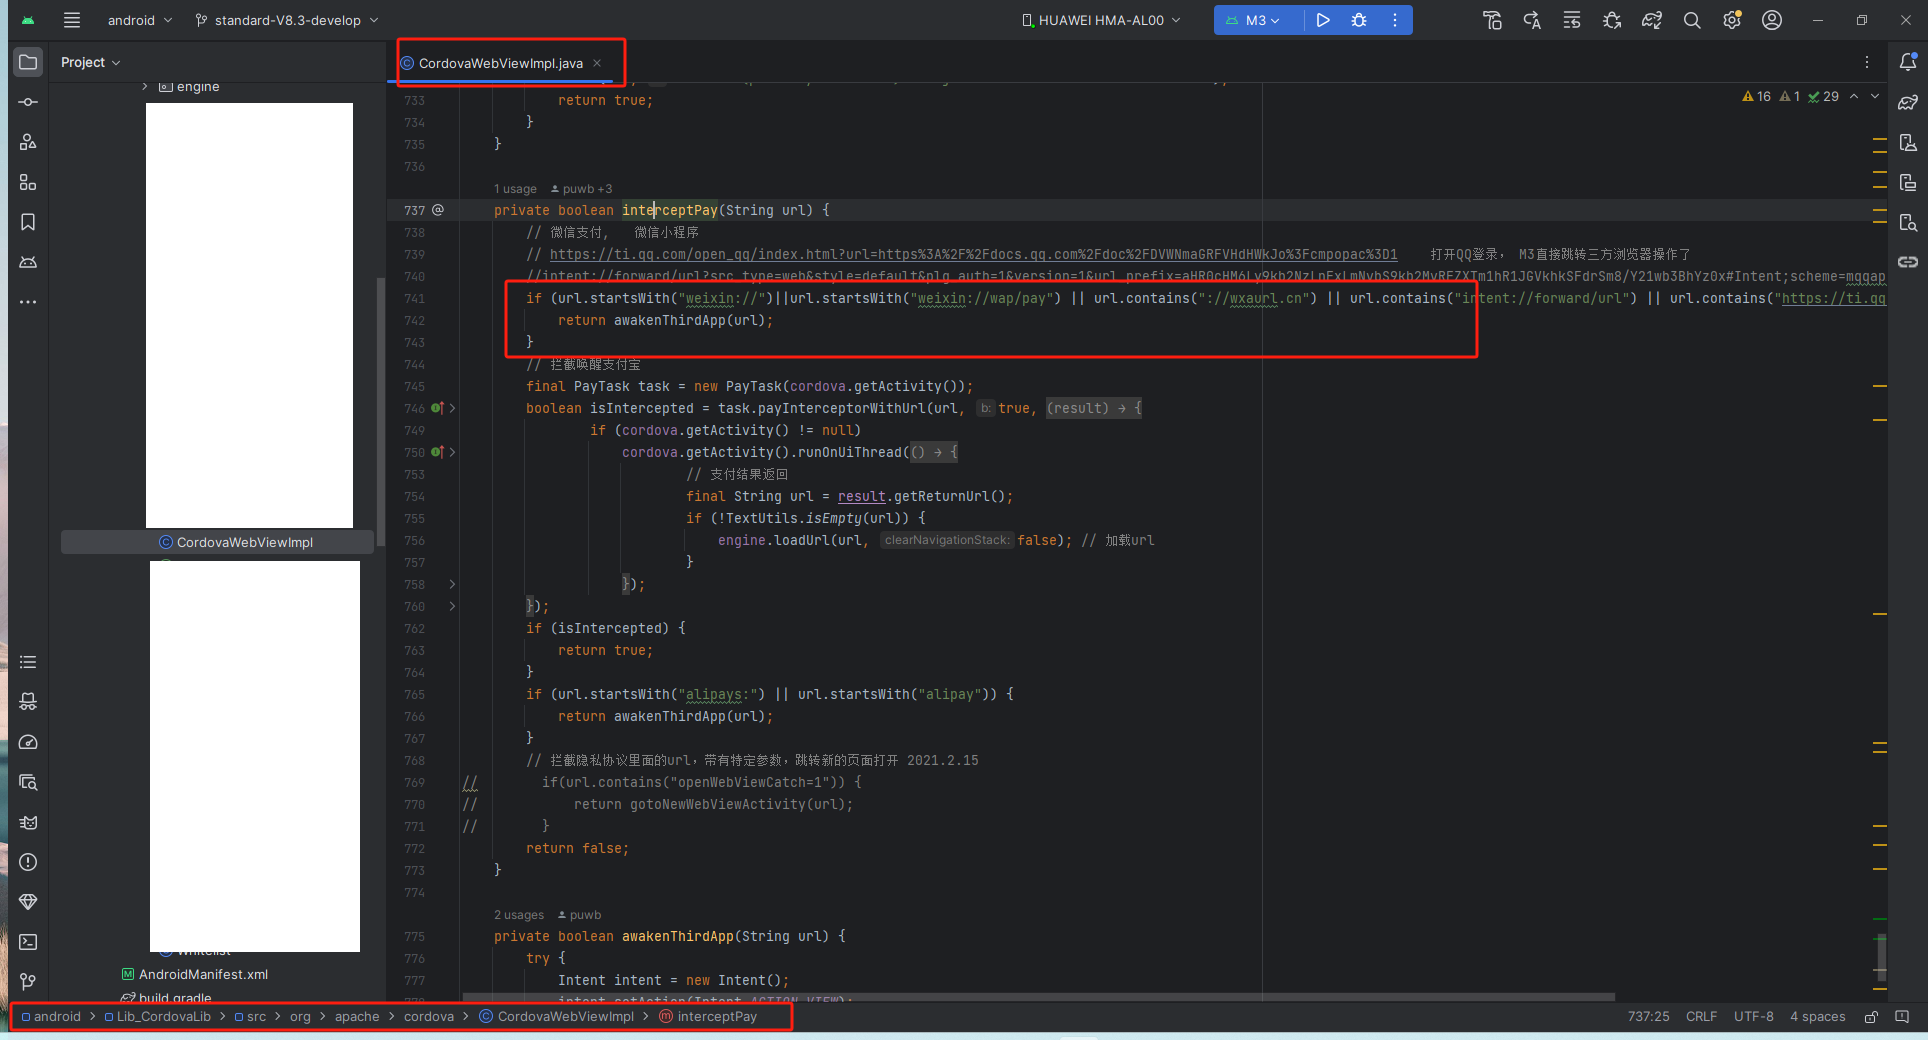Click the UTF-8 encoding in status bar

coord(1753,1017)
